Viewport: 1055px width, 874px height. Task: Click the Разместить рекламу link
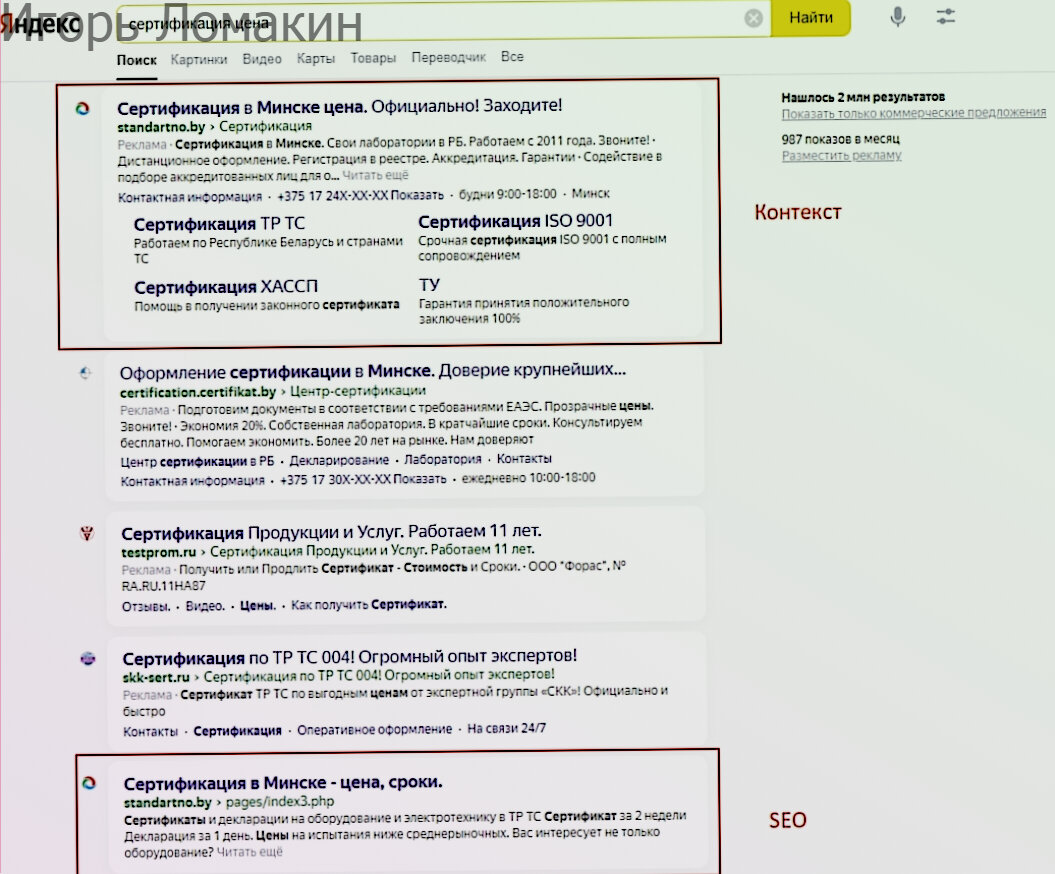click(x=841, y=155)
